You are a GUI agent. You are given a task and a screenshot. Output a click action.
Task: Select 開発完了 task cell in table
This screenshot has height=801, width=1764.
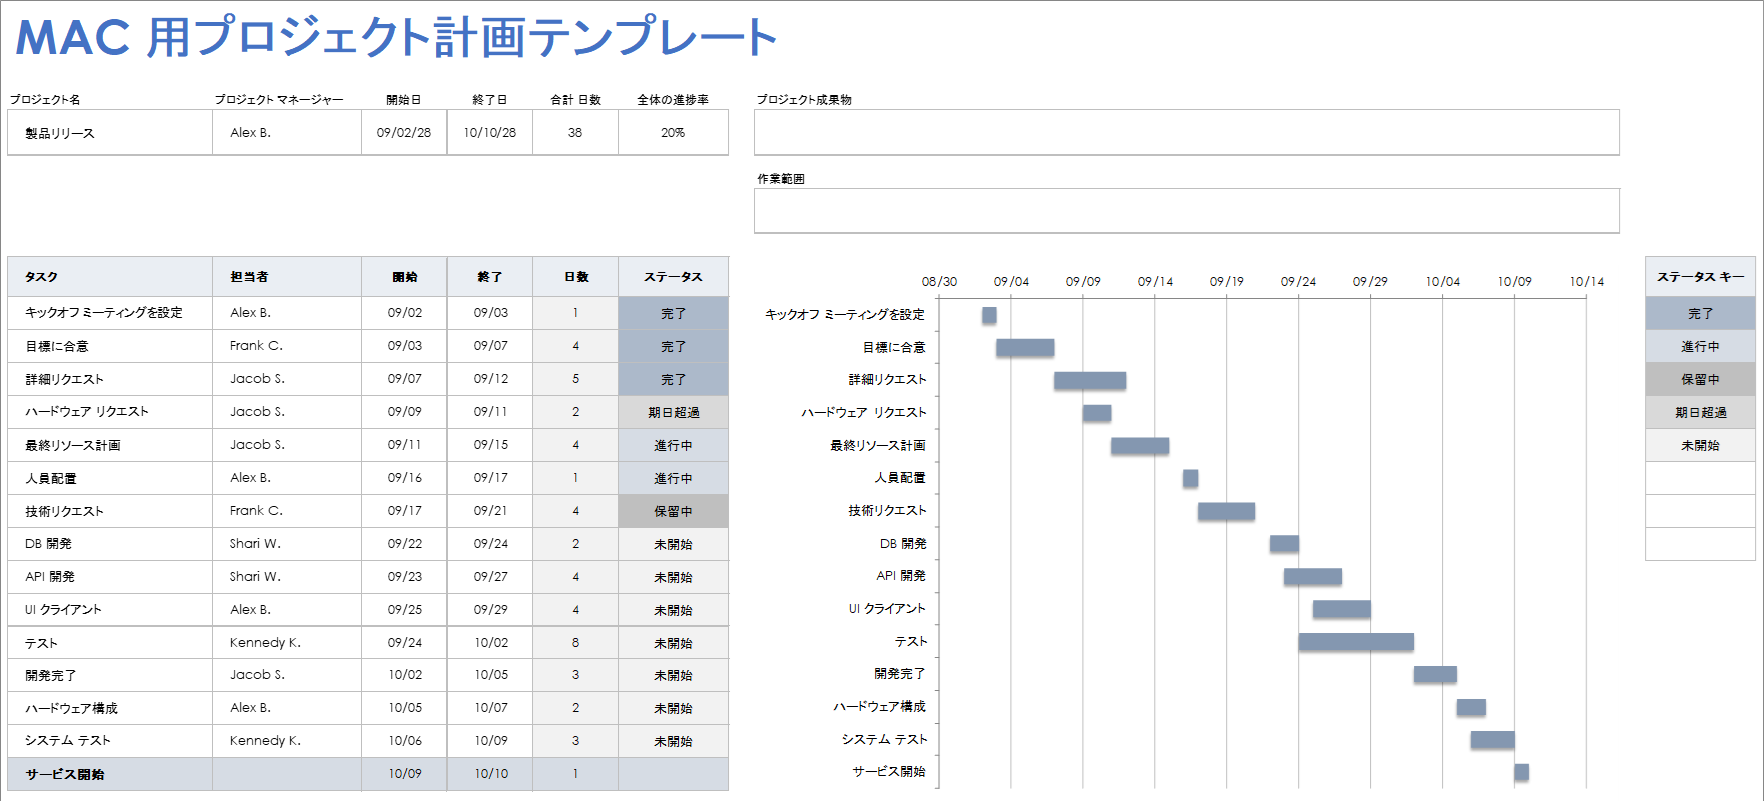point(110,675)
